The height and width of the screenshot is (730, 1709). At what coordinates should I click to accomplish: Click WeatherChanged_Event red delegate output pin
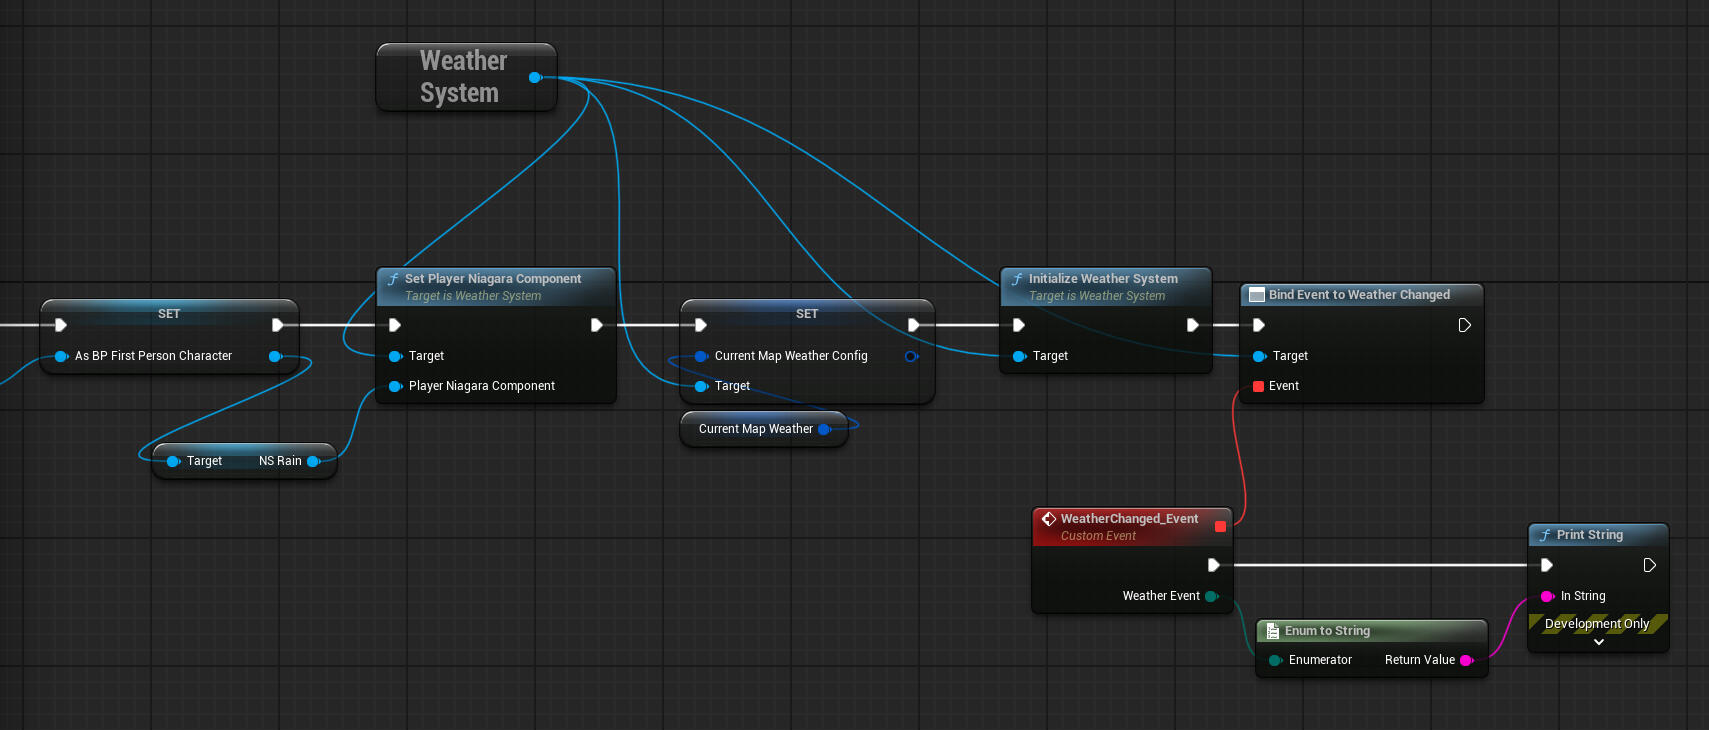1220,526
